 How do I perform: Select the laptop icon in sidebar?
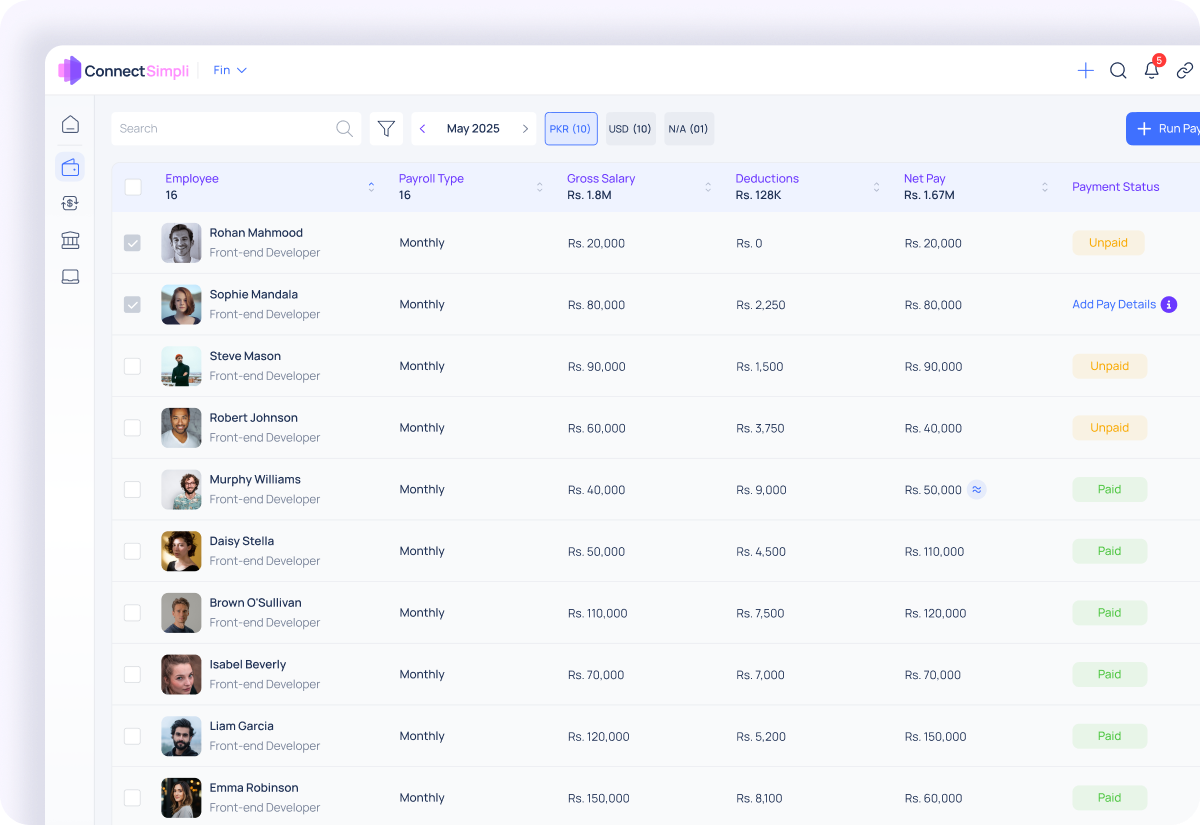(x=70, y=277)
